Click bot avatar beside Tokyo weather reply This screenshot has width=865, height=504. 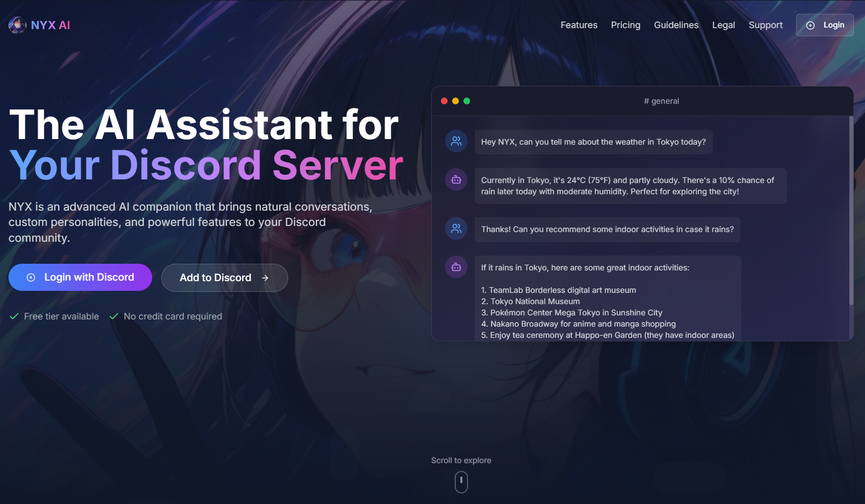click(x=456, y=179)
